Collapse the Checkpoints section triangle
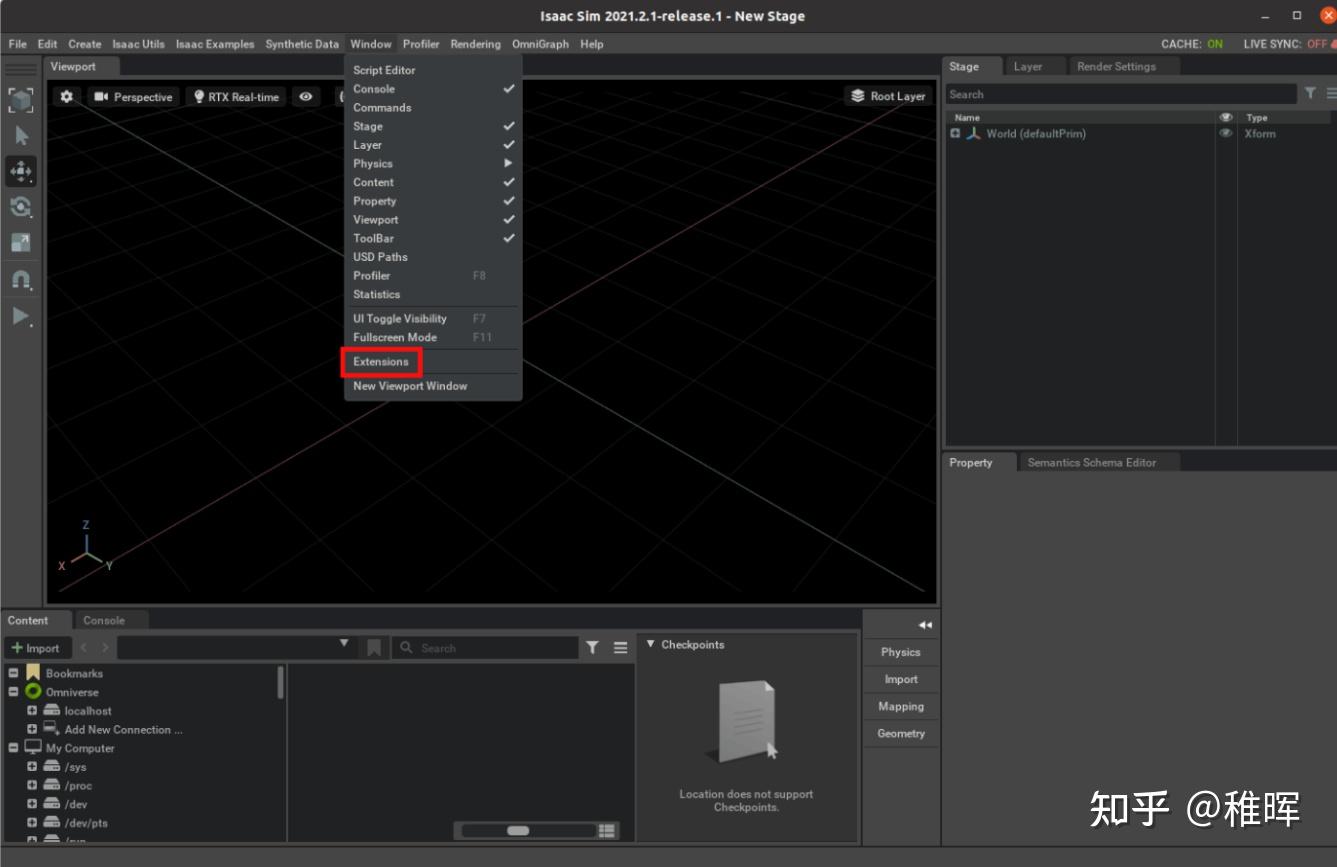This screenshot has width=1337, height=867. point(651,645)
